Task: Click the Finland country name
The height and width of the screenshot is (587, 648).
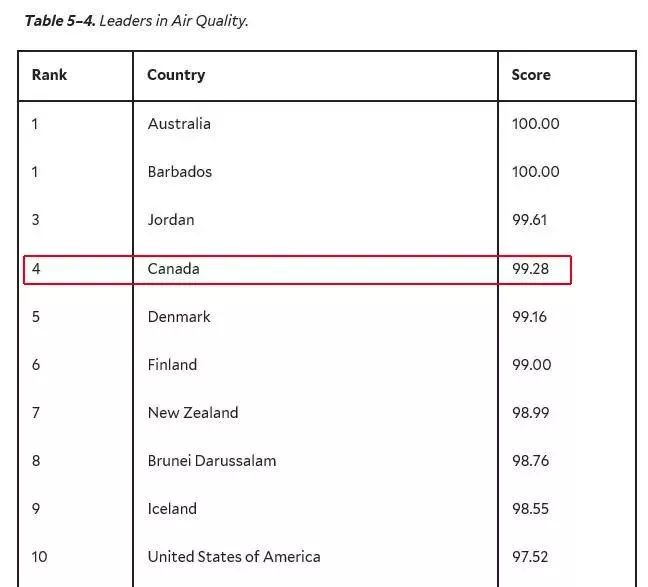Action: tap(172, 365)
